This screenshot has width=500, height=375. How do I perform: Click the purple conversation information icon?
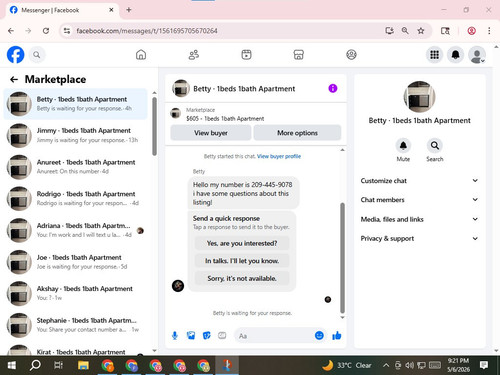point(333,88)
